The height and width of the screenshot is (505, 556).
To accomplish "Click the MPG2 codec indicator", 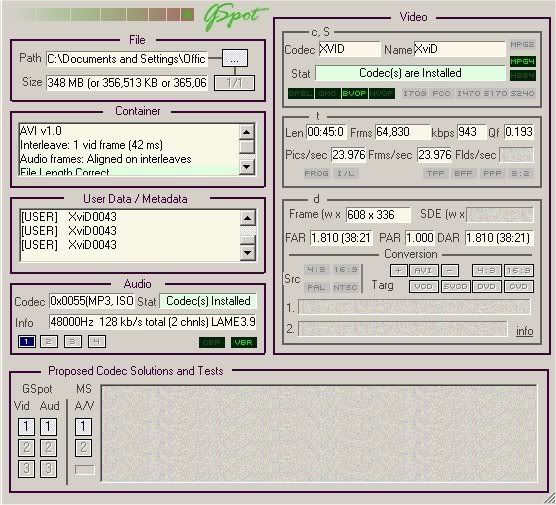I will coord(522,45).
